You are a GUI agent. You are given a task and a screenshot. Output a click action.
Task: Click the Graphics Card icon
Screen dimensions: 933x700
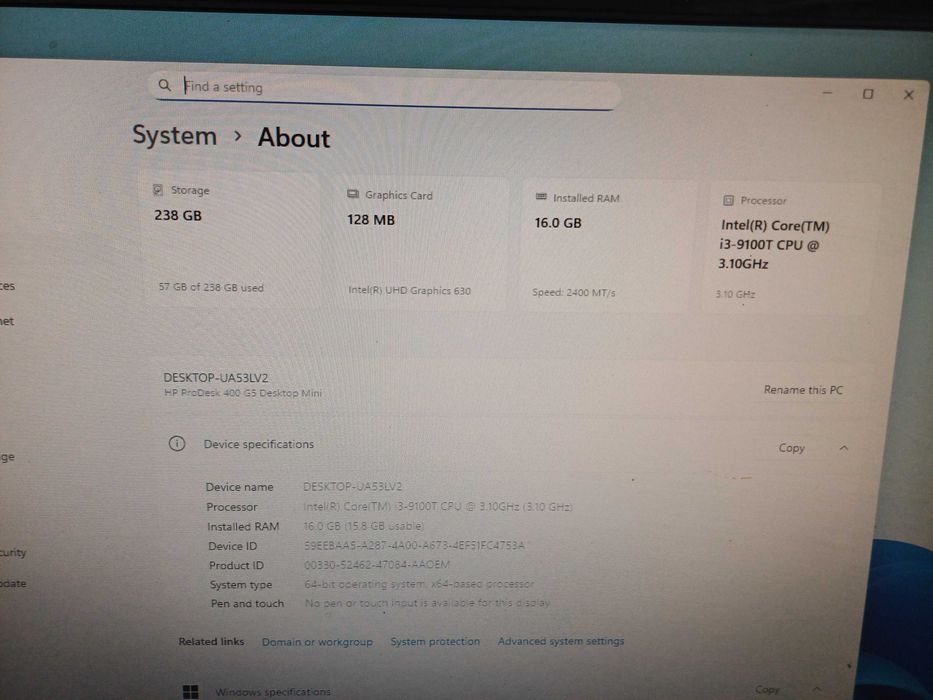(x=353, y=194)
